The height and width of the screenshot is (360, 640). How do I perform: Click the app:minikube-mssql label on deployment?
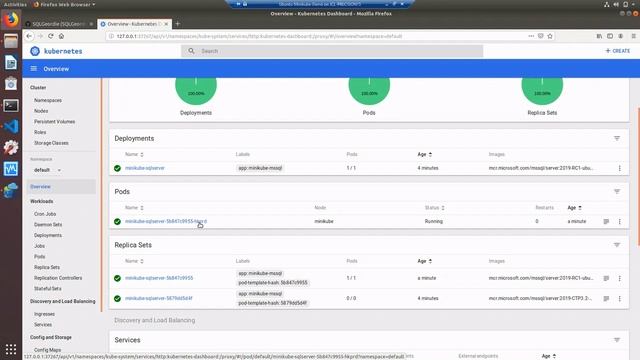pos(260,168)
